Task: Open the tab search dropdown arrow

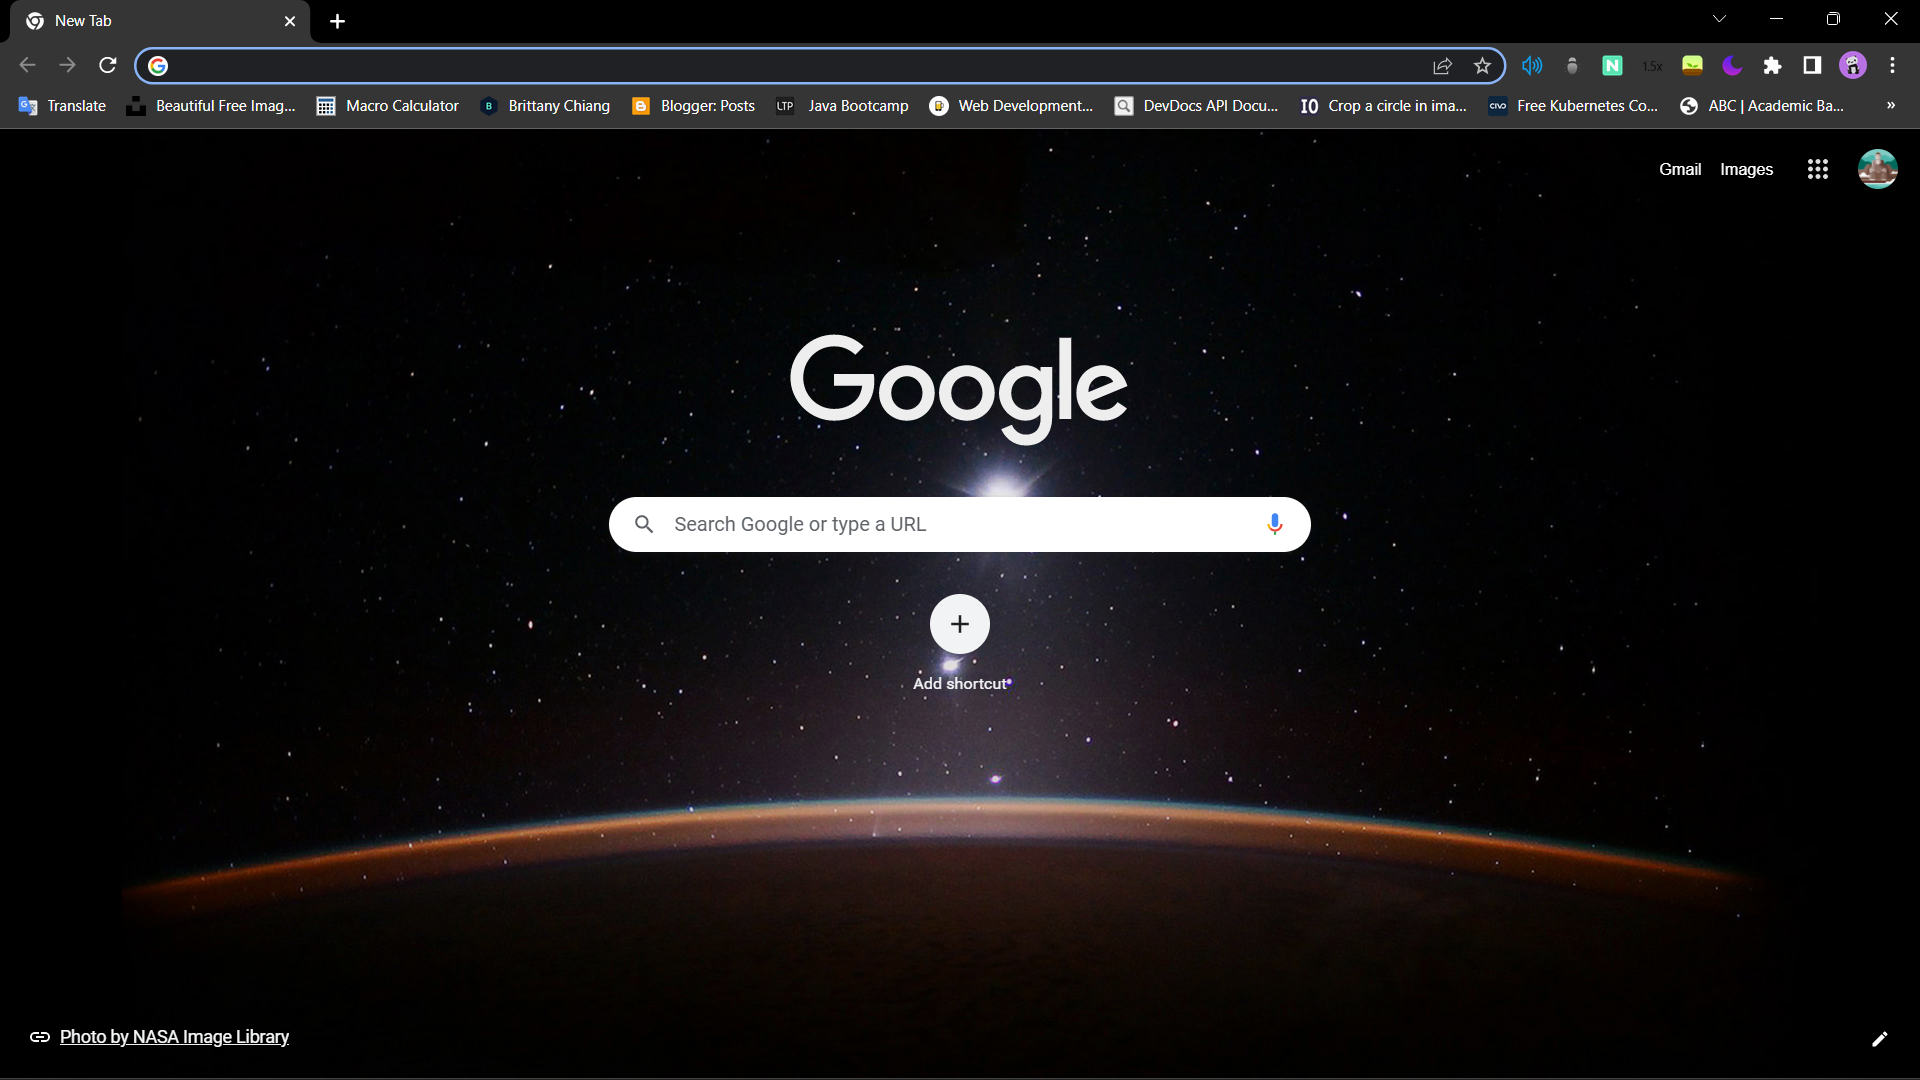Action: point(1719,18)
